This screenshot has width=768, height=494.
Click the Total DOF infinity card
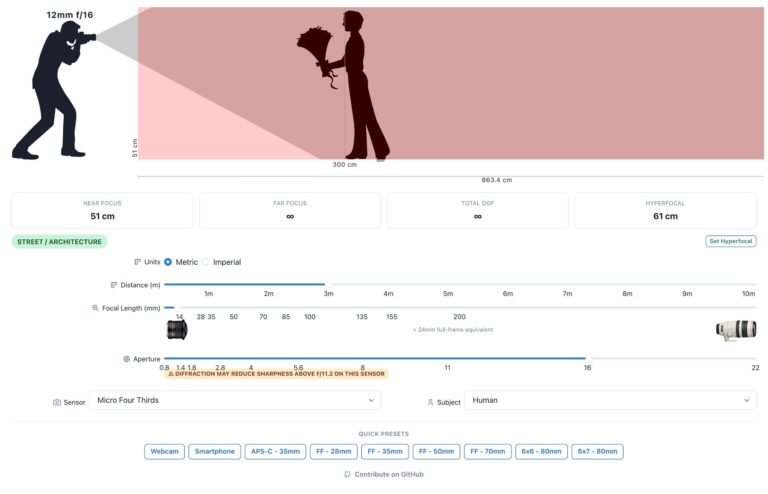click(x=478, y=211)
